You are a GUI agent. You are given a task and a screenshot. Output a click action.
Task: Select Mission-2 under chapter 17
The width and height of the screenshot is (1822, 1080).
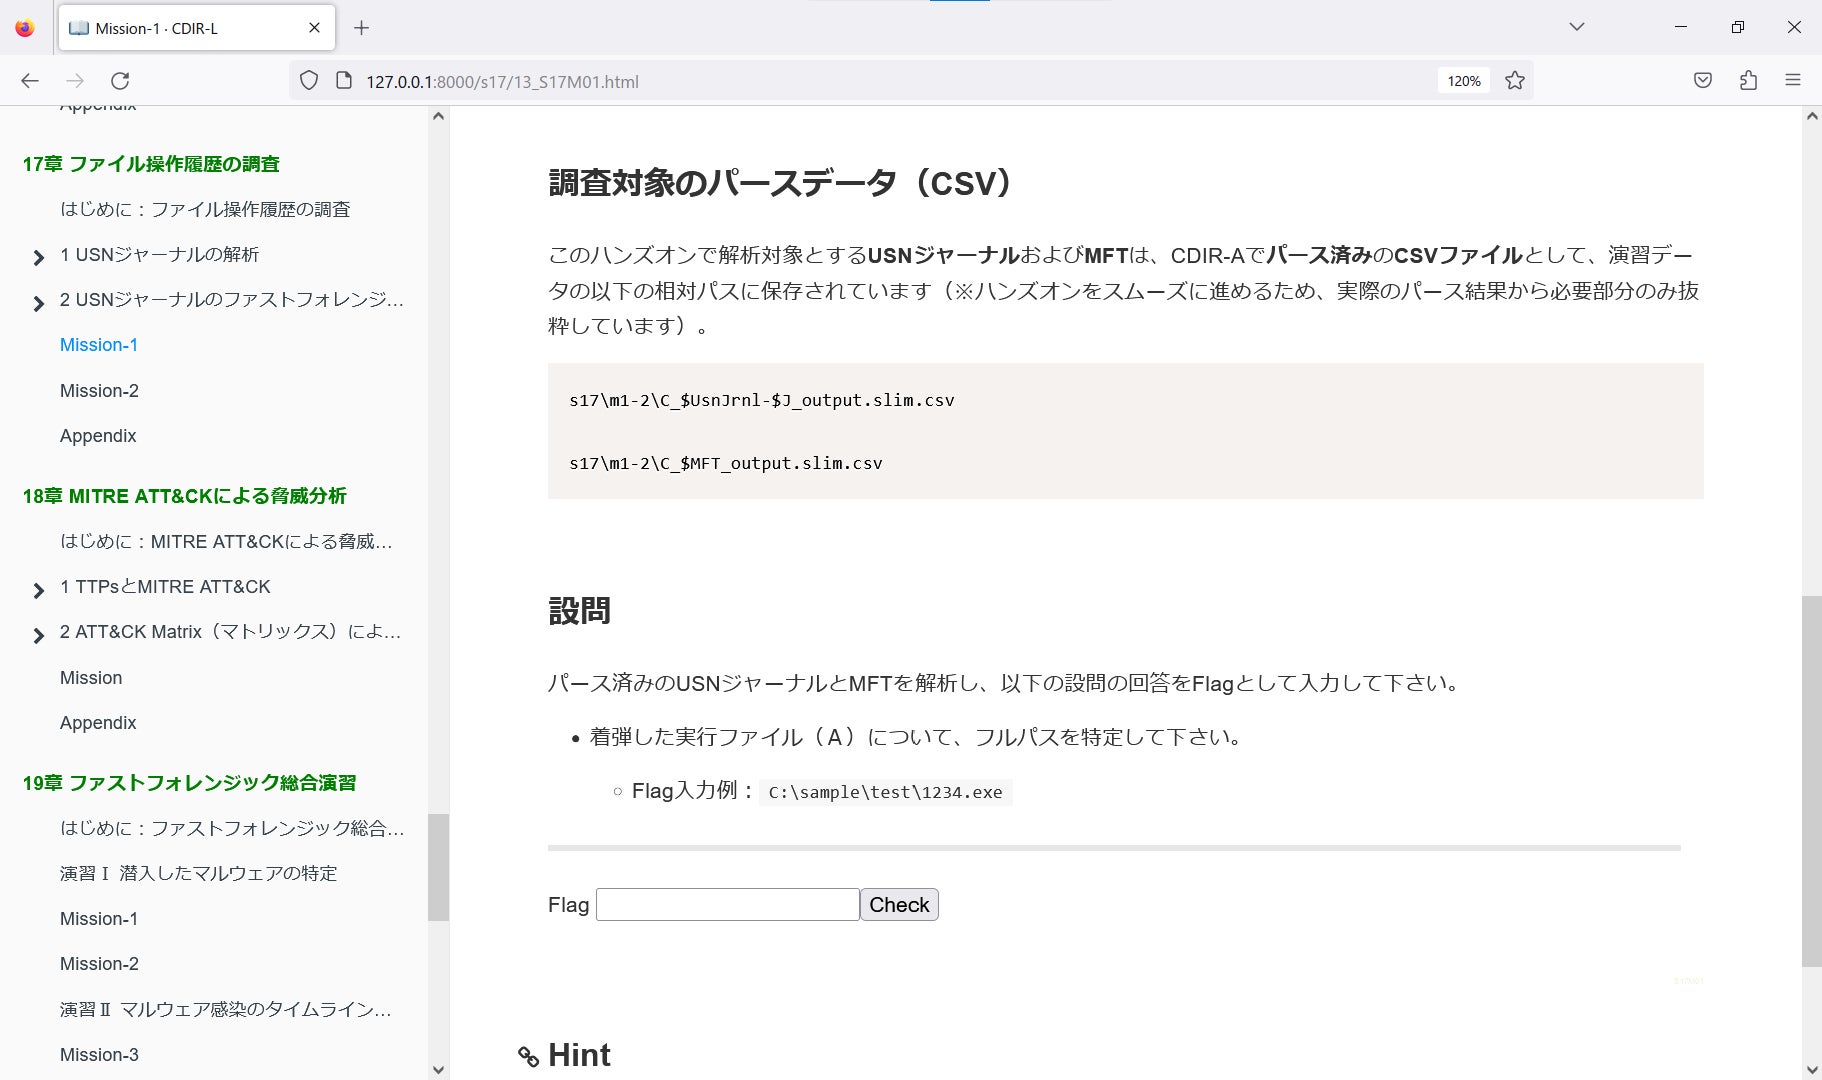click(x=99, y=390)
